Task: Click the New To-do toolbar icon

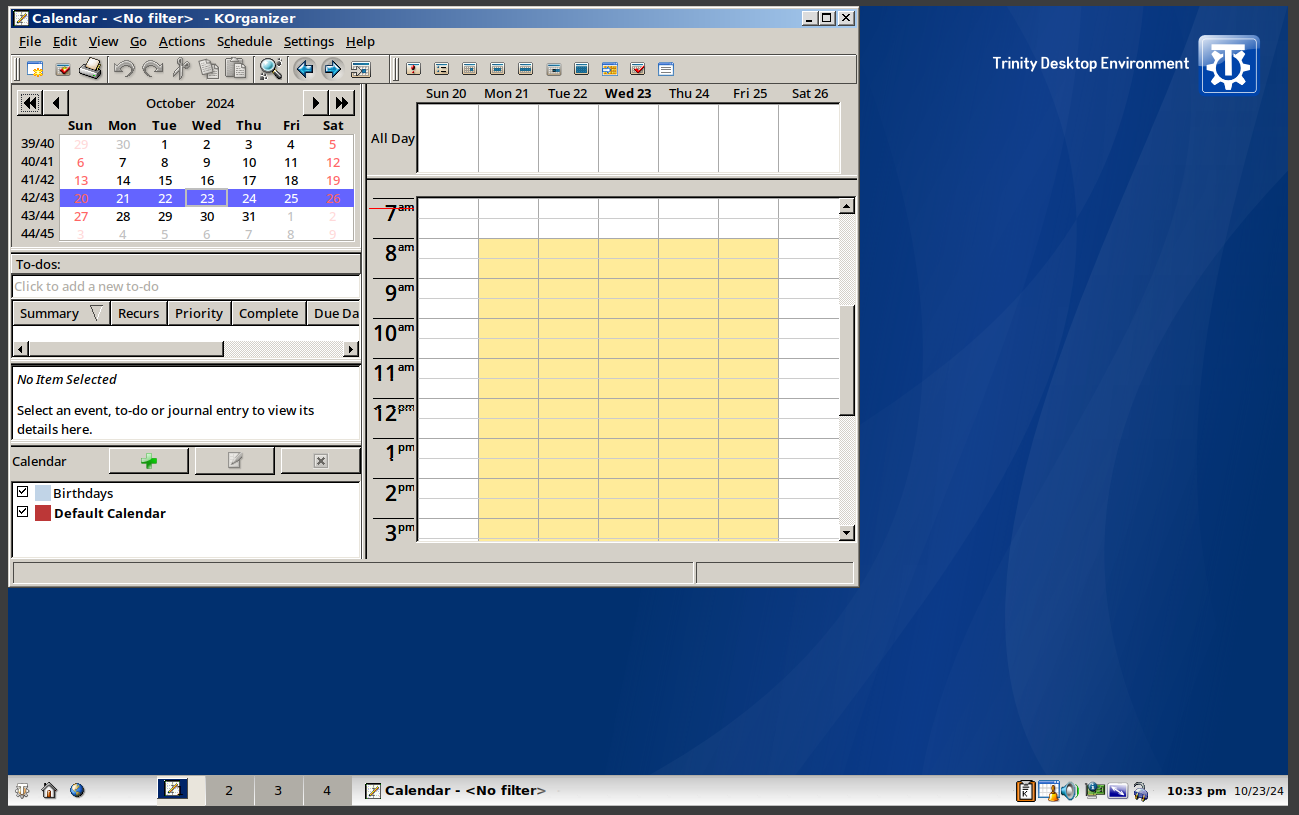Action: click(63, 69)
